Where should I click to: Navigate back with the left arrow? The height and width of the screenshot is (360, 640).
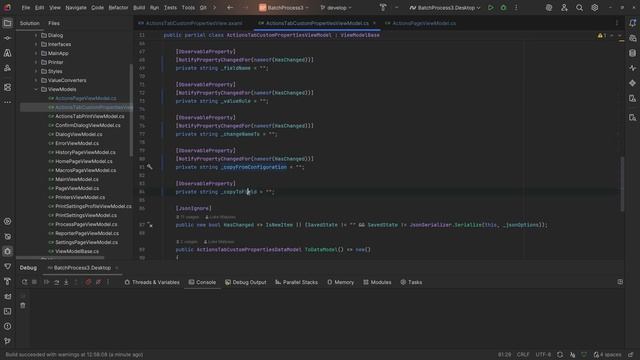point(230,8)
